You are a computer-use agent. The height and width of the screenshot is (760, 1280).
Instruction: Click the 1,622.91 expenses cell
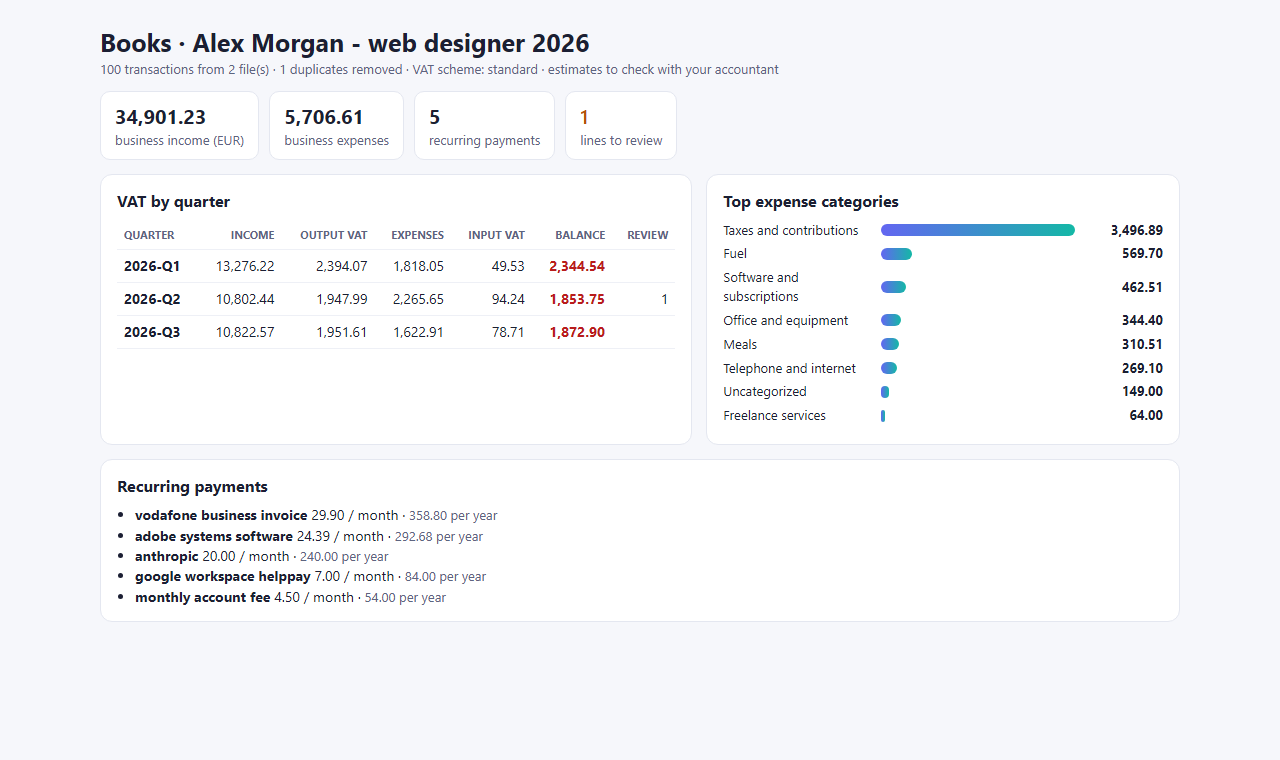click(x=418, y=332)
